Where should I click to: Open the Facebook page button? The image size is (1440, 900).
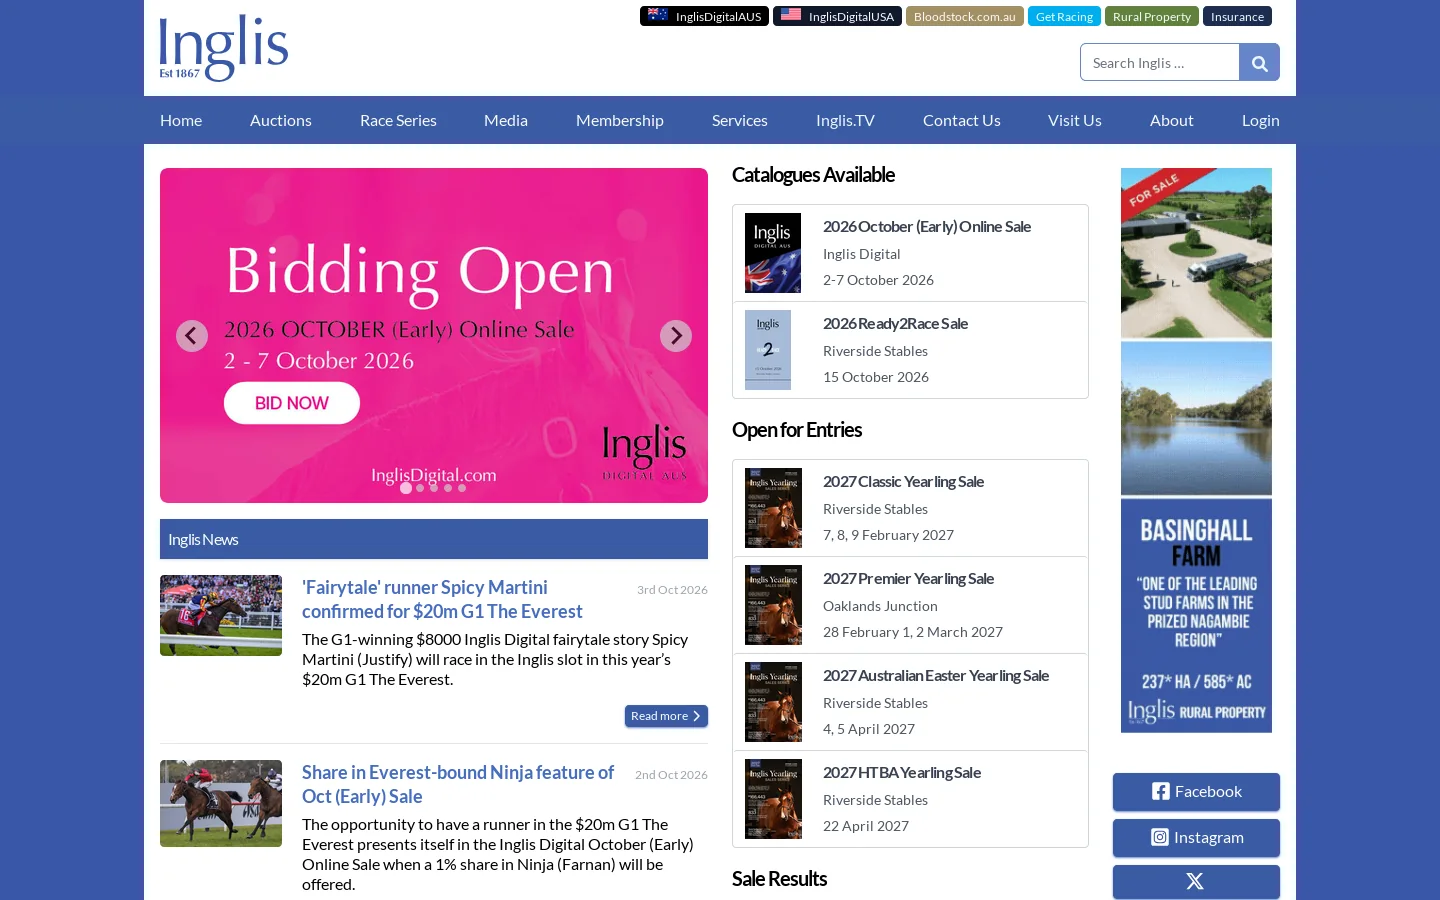1196,791
